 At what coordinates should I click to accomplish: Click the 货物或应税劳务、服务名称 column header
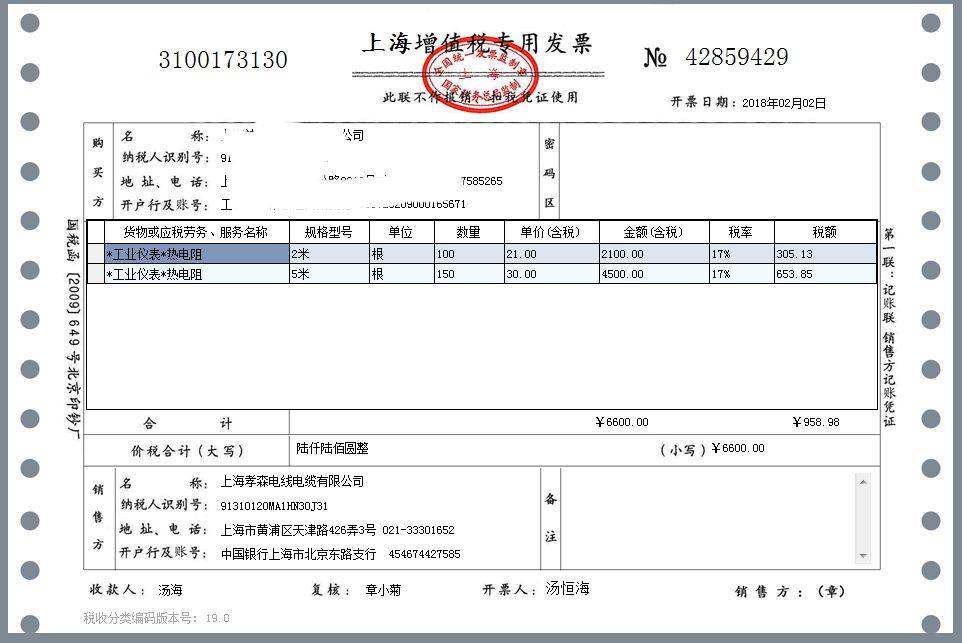197,232
